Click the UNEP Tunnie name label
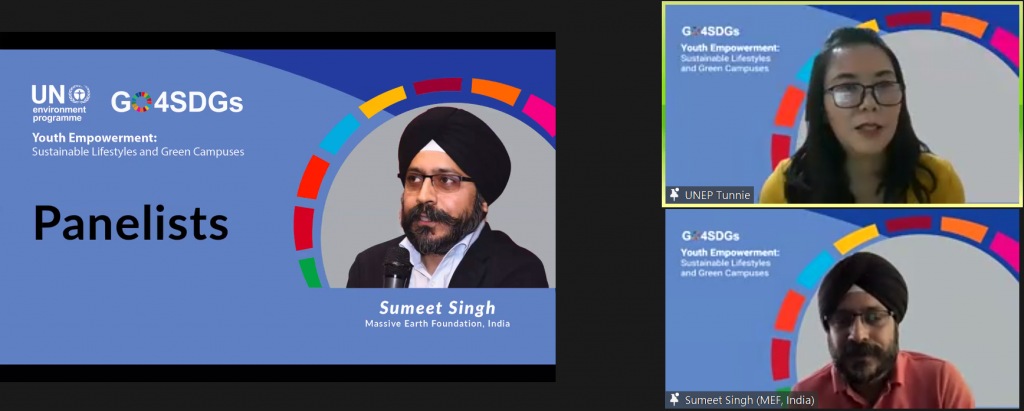 717,195
